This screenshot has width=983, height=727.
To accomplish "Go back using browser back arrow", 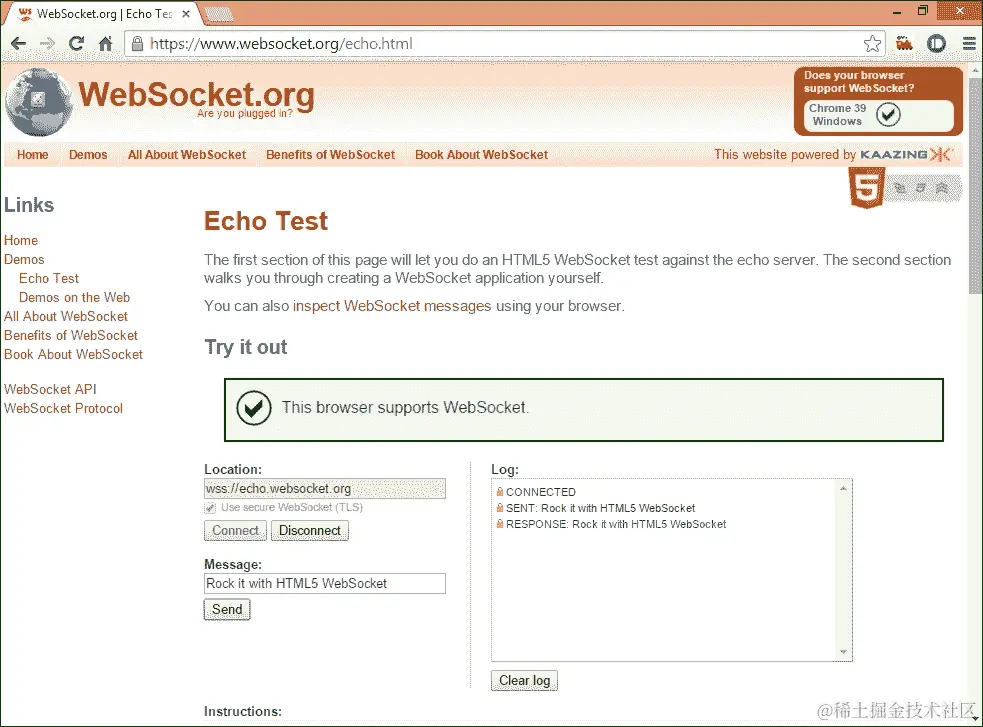I will tap(19, 44).
